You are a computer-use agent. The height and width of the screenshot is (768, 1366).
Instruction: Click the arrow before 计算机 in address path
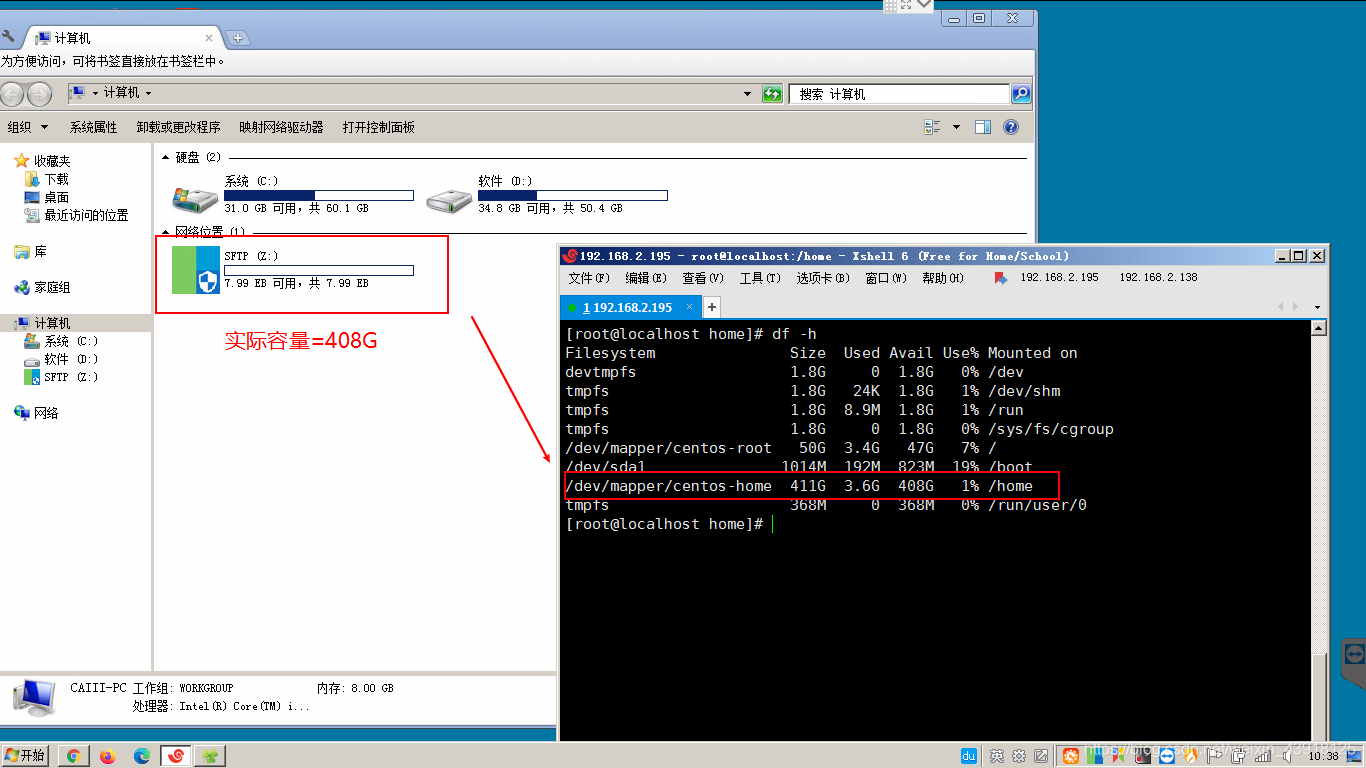coord(96,93)
